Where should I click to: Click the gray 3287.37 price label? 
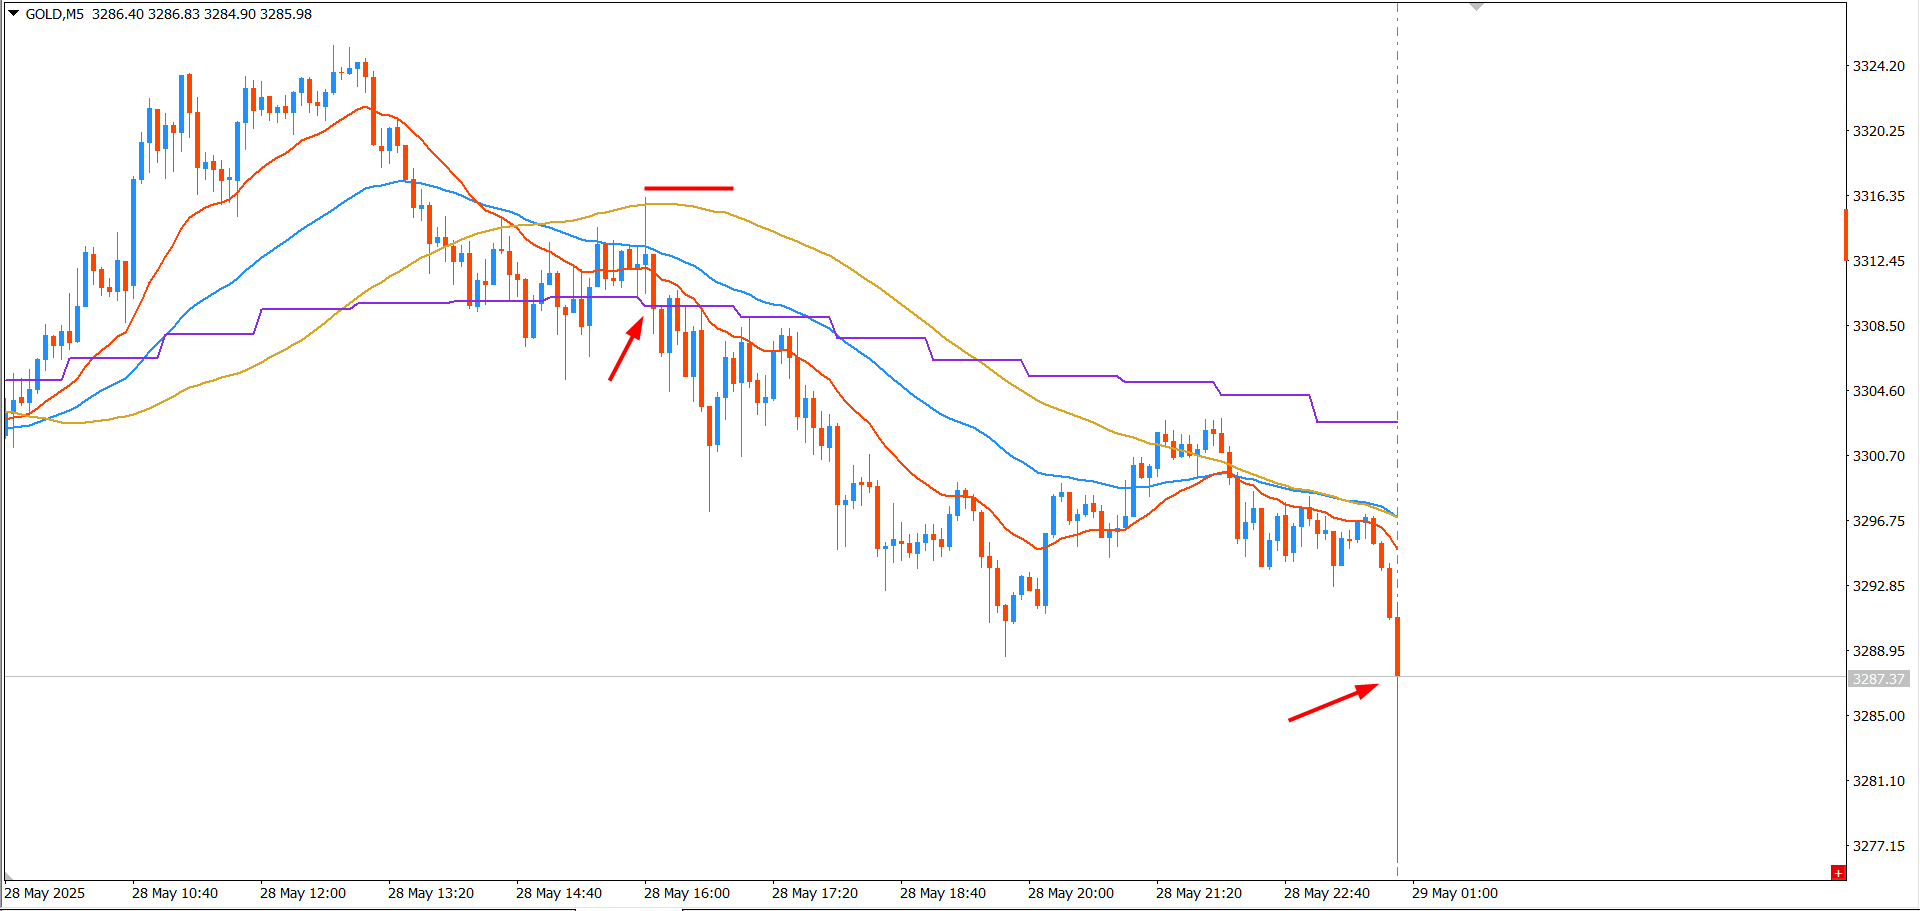(1879, 679)
